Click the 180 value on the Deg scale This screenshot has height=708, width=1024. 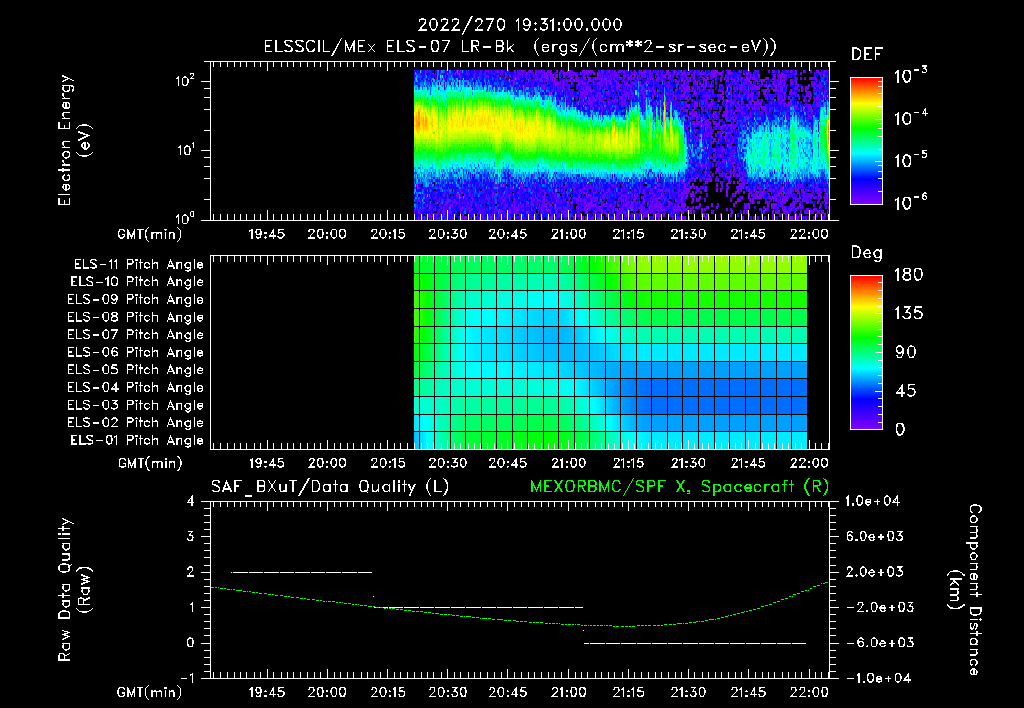click(908, 275)
